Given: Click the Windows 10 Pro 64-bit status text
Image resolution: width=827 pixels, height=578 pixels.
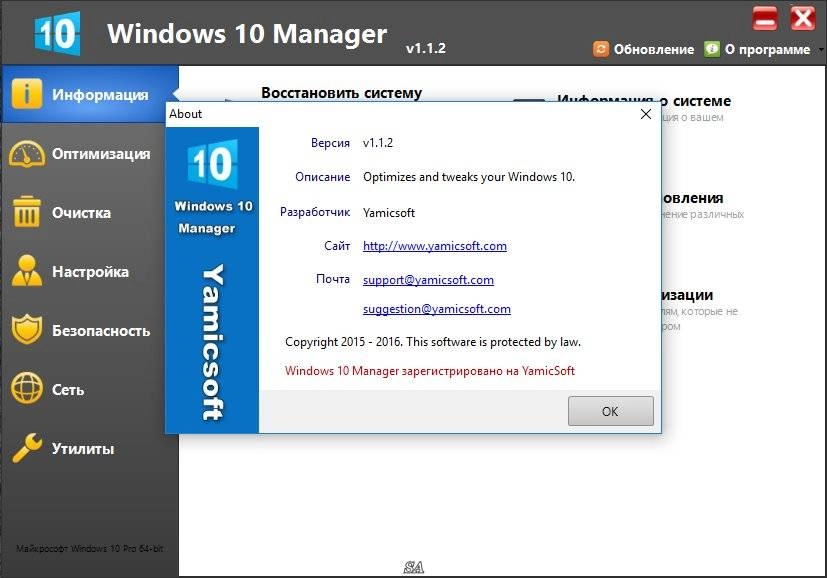Looking at the screenshot, I should tap(90, 548).
